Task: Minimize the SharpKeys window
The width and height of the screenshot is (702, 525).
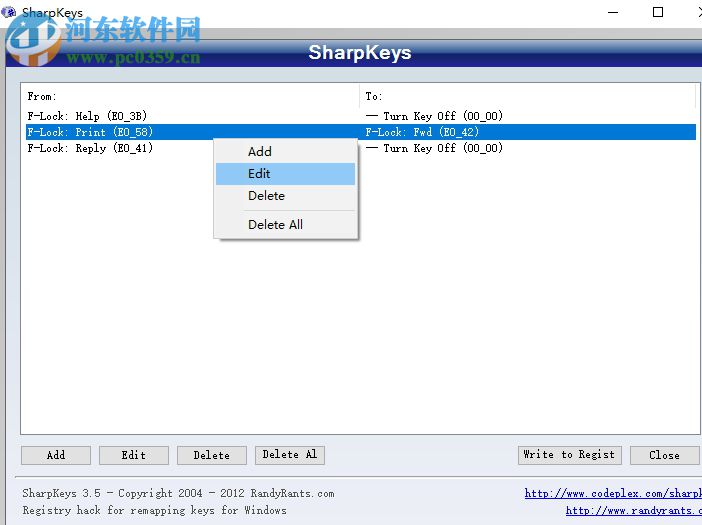Action: 613,13
